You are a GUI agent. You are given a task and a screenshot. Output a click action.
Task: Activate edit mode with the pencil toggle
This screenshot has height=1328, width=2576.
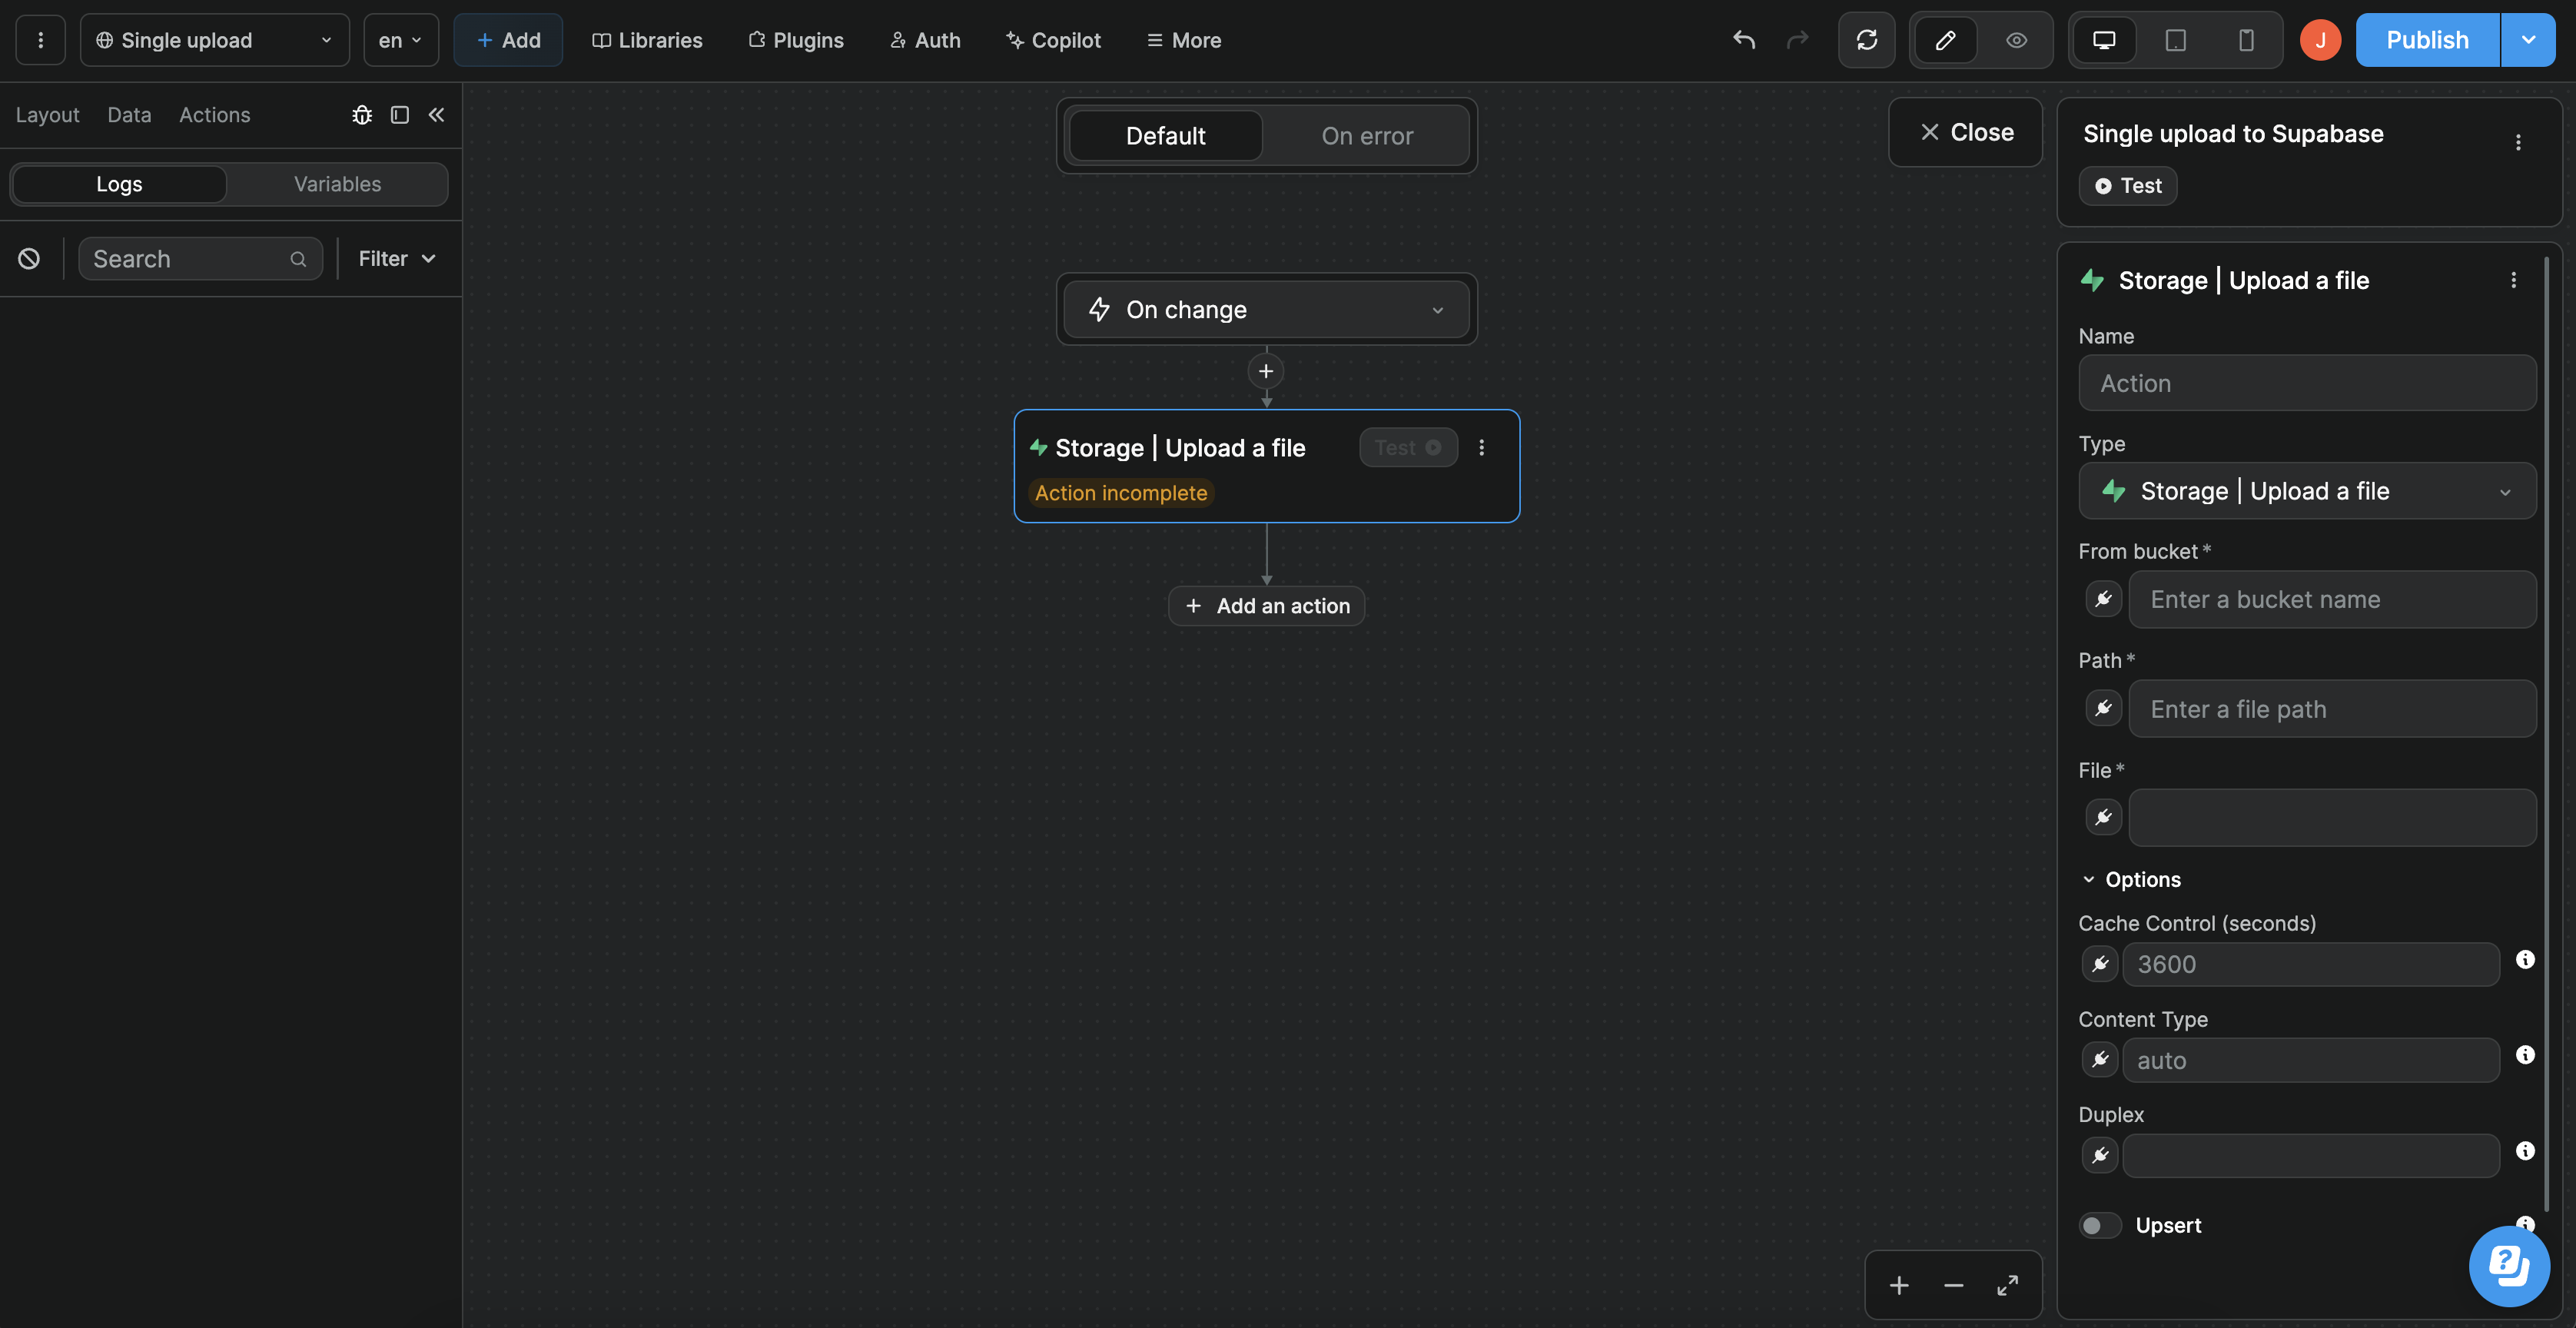1946,40
